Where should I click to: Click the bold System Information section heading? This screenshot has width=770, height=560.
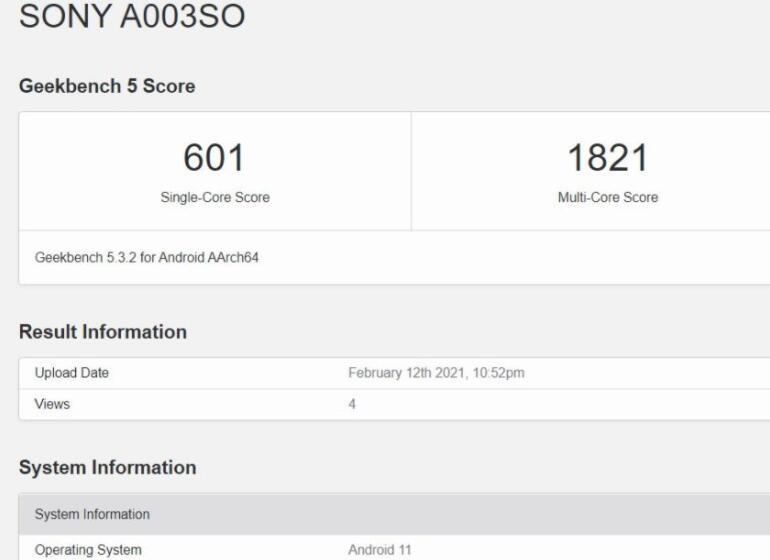click(108, 467)
